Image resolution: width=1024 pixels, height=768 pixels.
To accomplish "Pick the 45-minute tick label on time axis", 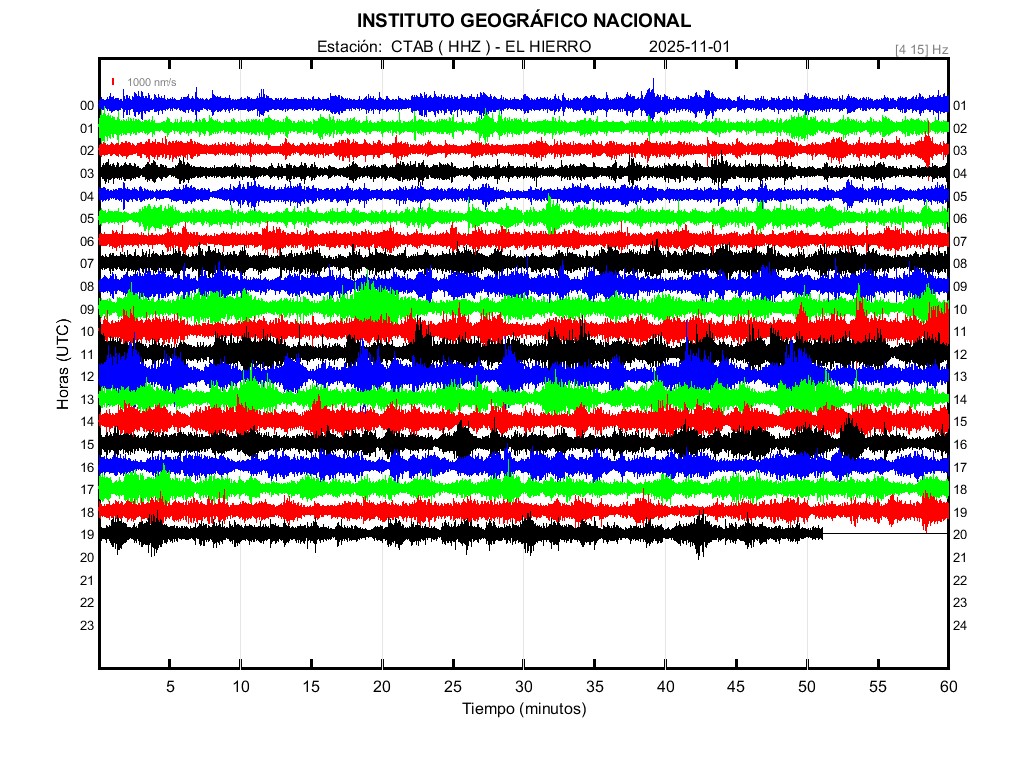I will [736, 686].
